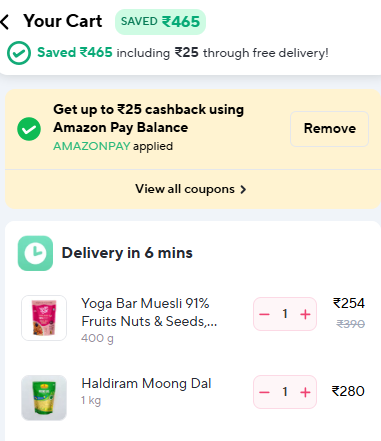This screenshot has height=441, width=381.
Task: Open the Yoga Bar Muesli product name
Action: pos(149,312)
